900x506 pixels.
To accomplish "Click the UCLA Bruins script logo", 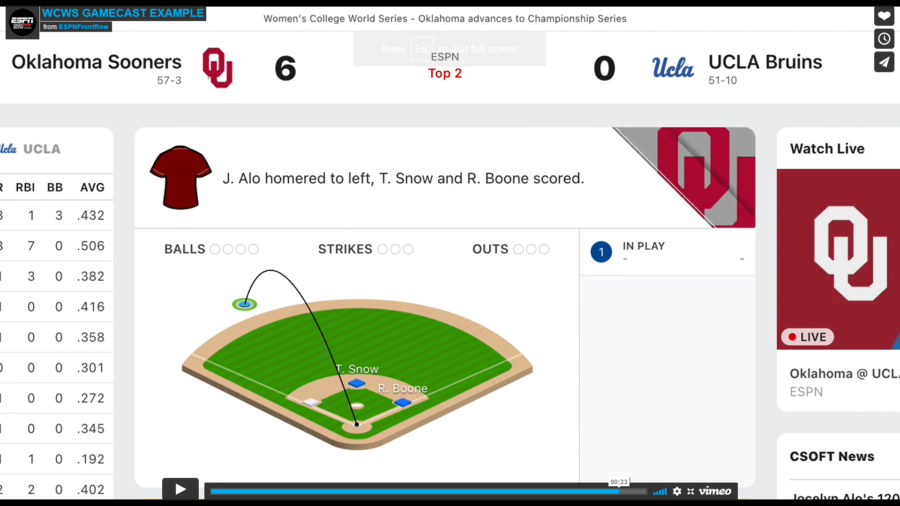I will click(x=673, y=68).
